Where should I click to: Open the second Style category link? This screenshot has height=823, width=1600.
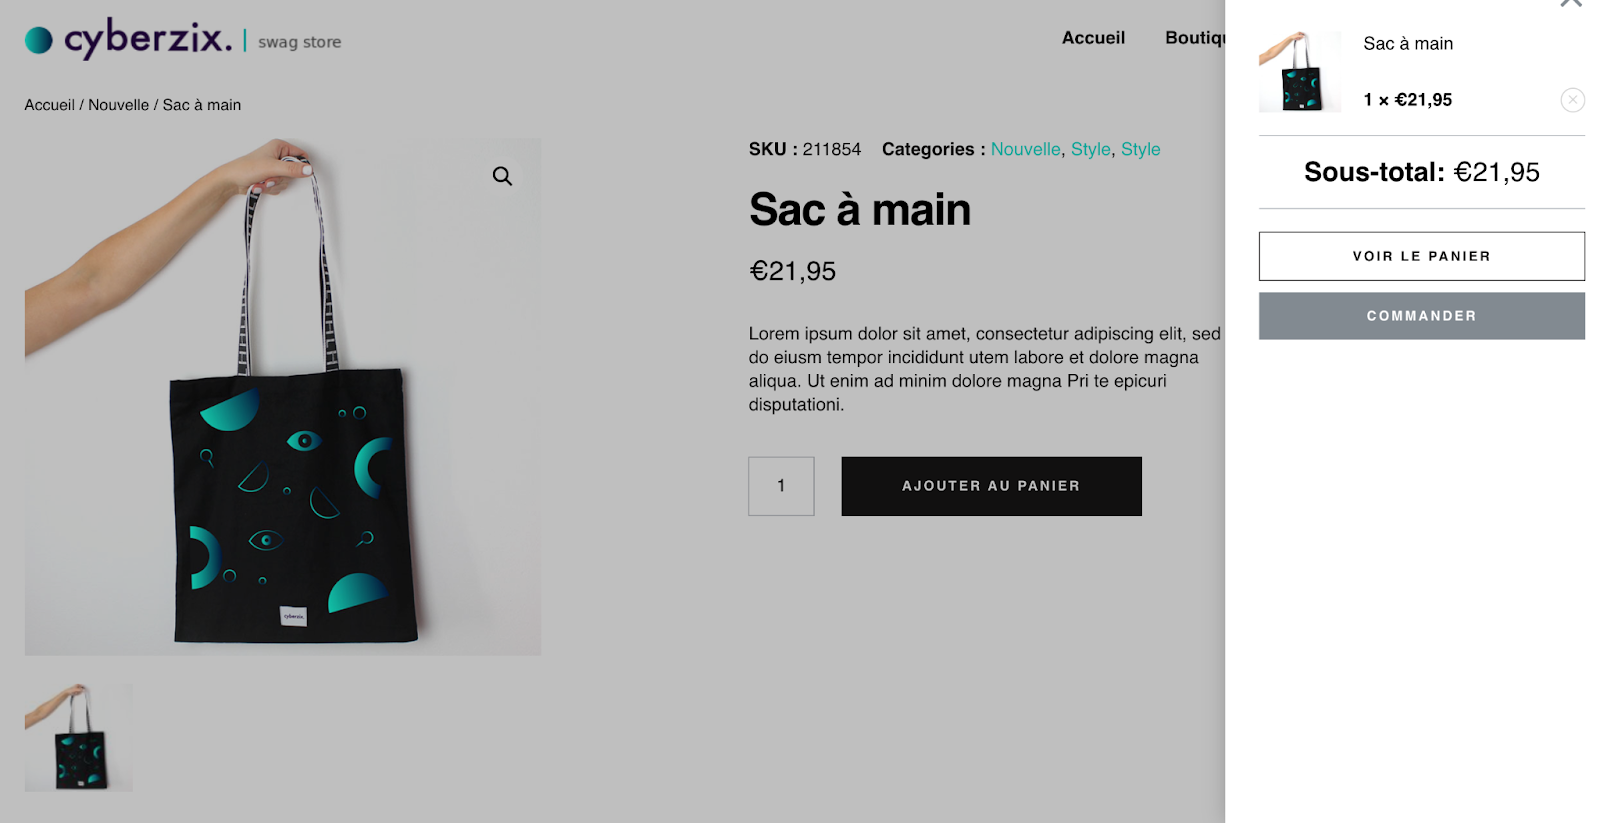point(1140,149)
